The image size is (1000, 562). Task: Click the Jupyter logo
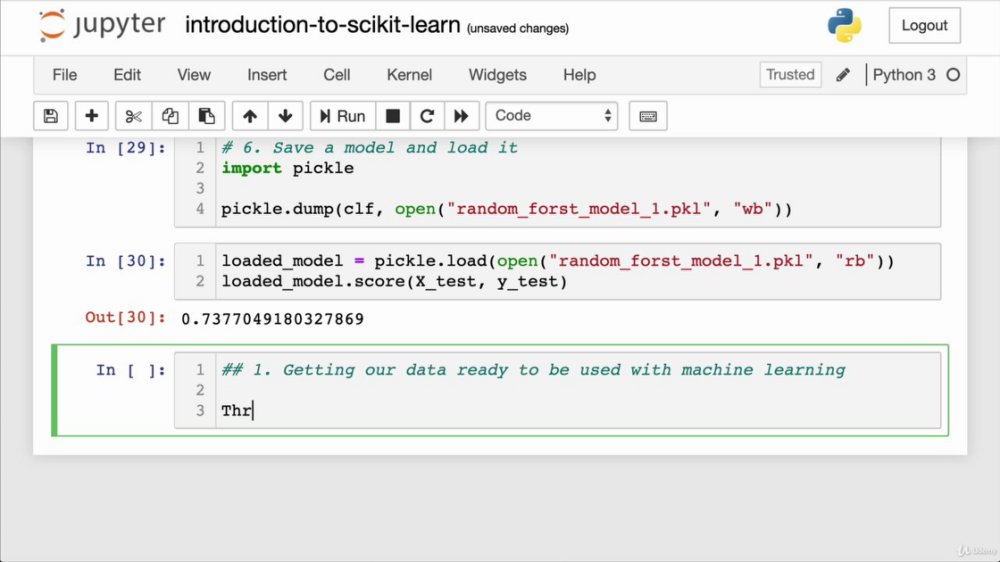point(102,26)
